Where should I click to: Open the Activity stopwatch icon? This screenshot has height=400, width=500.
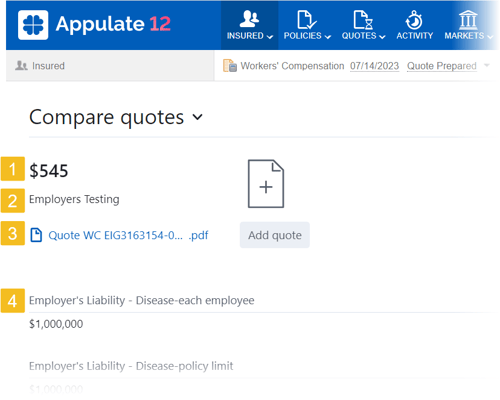click(x=414, y=20)
